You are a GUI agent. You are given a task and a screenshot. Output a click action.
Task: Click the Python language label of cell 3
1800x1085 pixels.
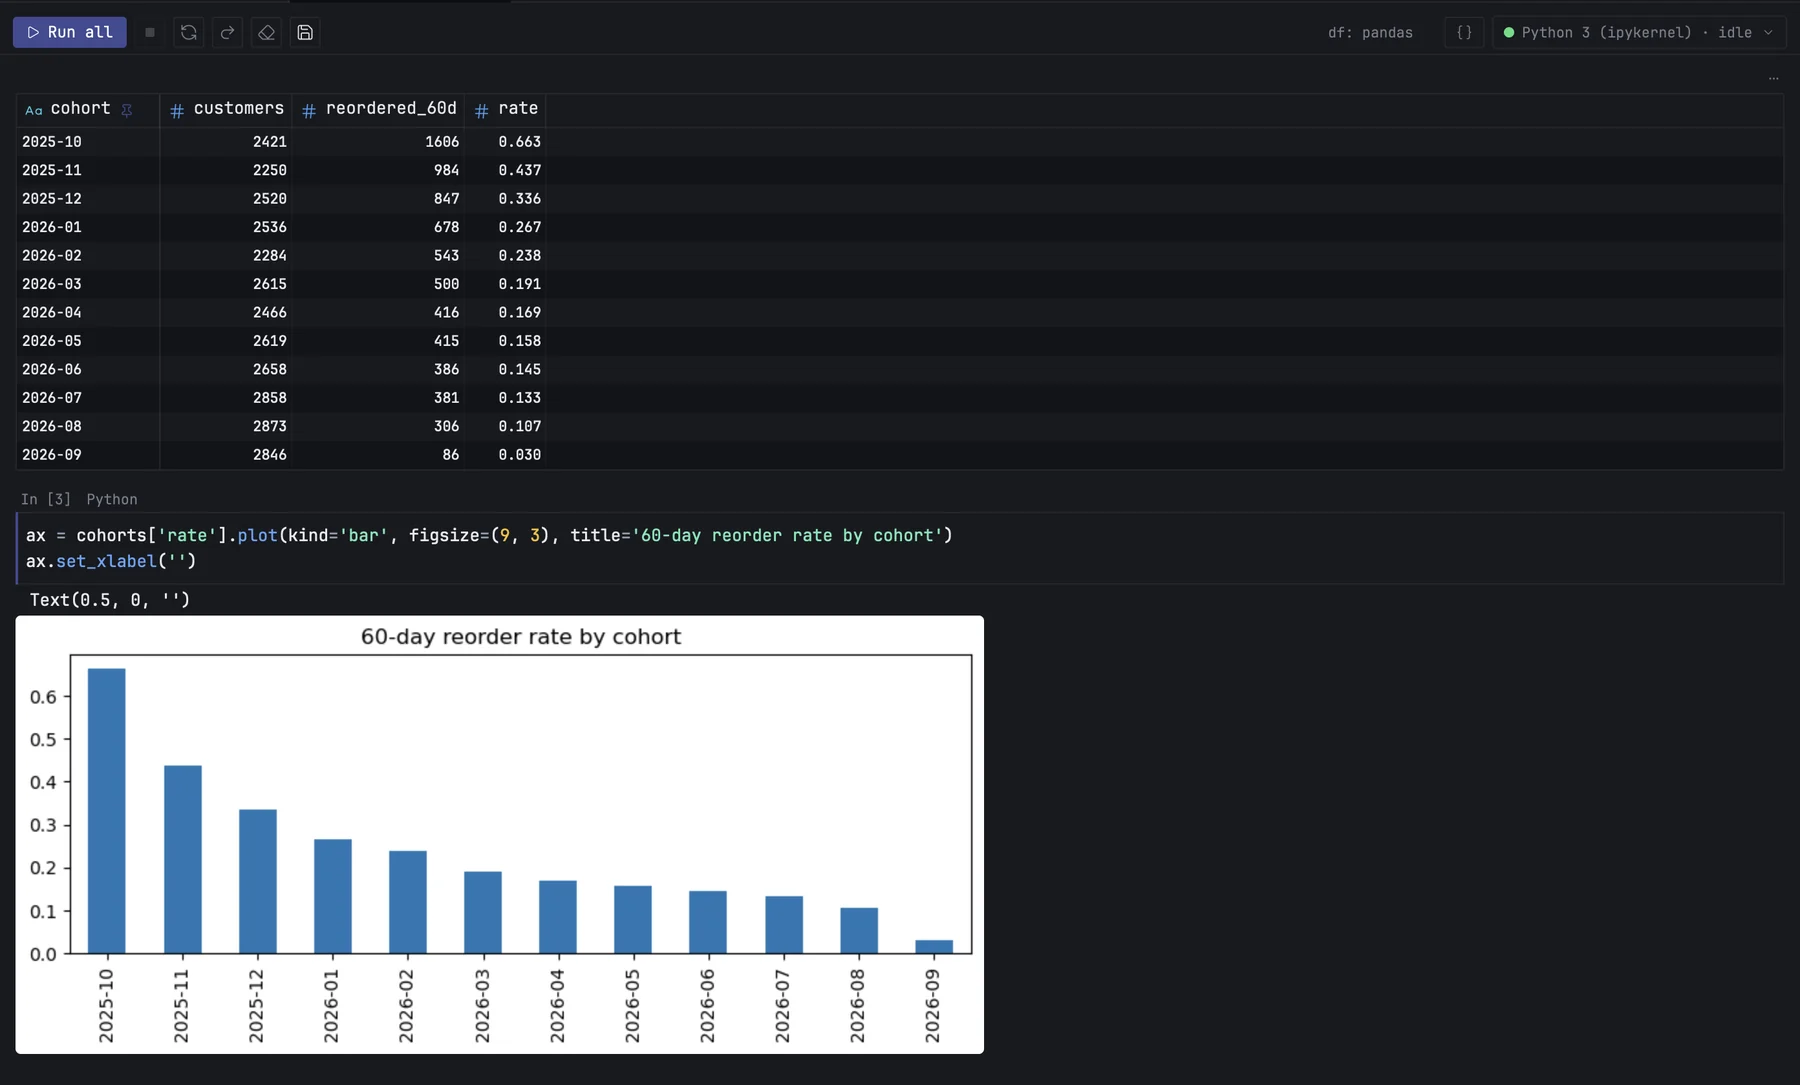click(112, 499)
